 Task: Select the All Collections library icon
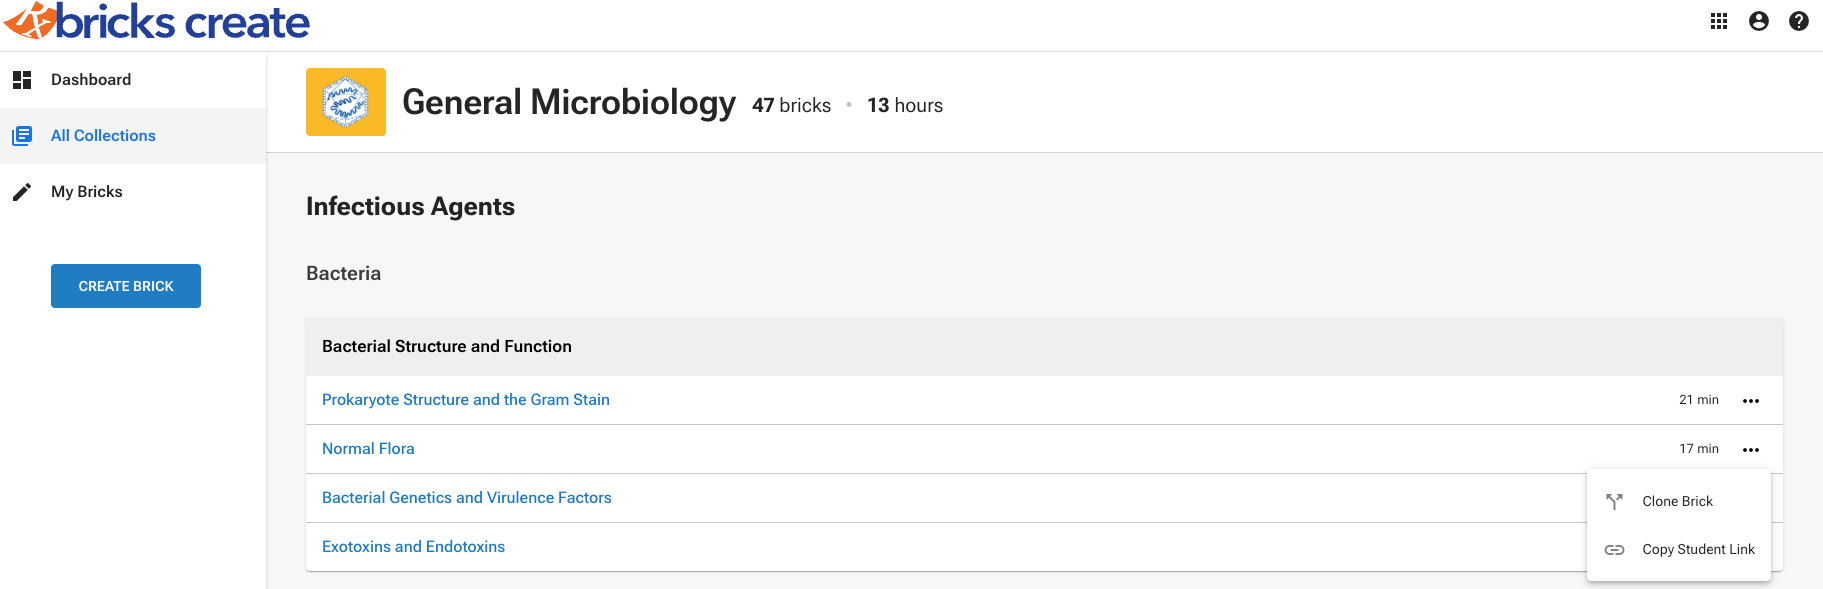point(22,135)
